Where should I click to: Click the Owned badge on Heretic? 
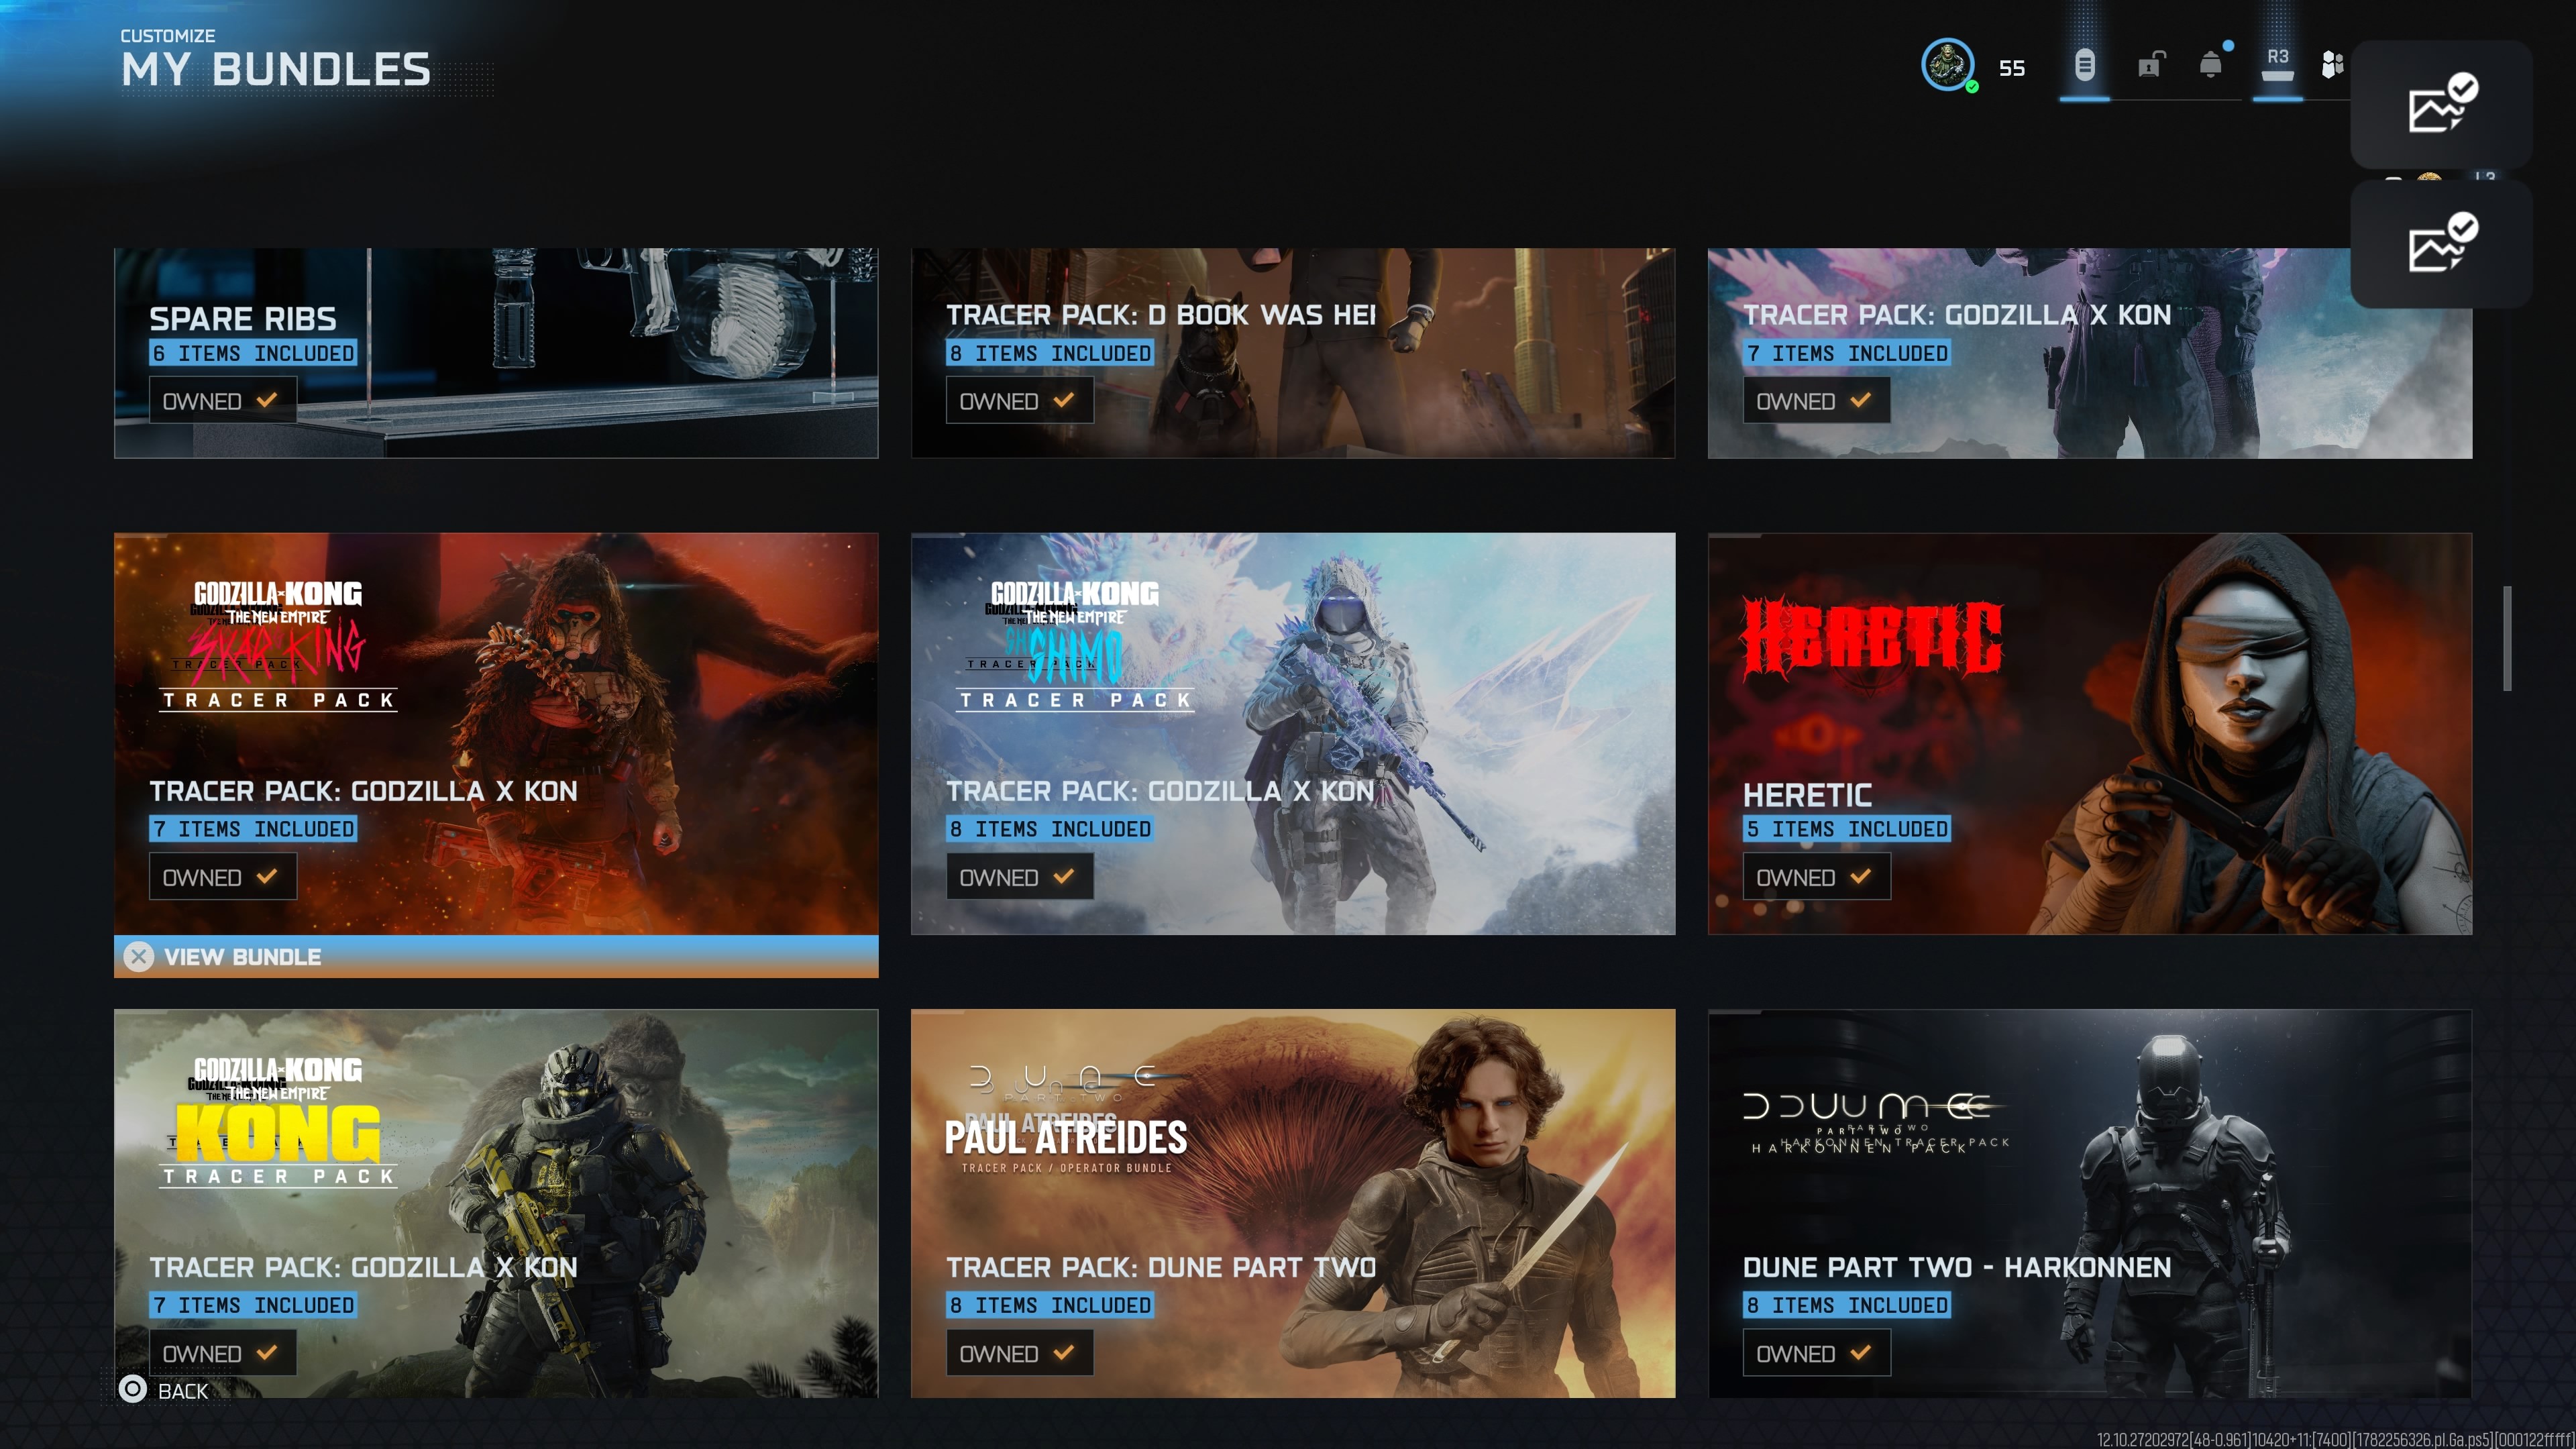pyautogui.click(x=1817, y=877)
